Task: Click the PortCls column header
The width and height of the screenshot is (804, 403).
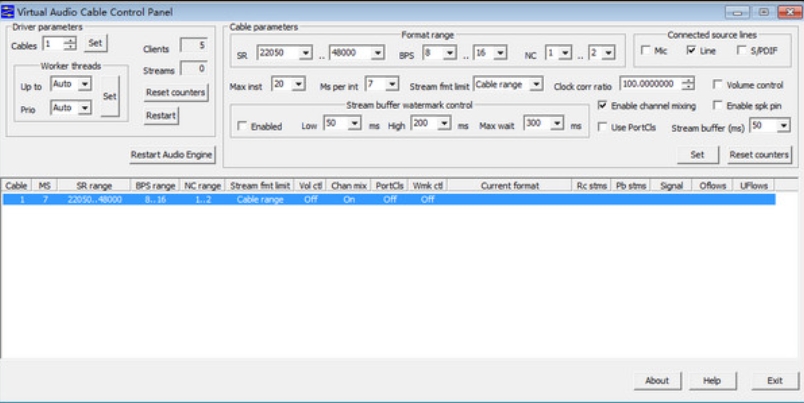Action: tap(390, 186)
